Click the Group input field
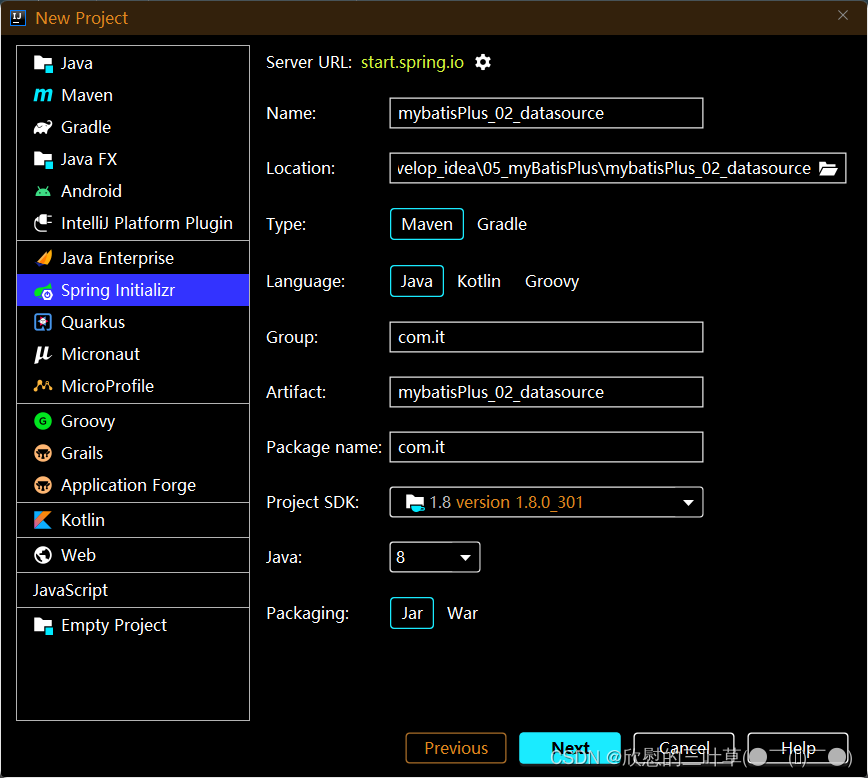The height and width of the screenshot is (778, 868). 546,337
